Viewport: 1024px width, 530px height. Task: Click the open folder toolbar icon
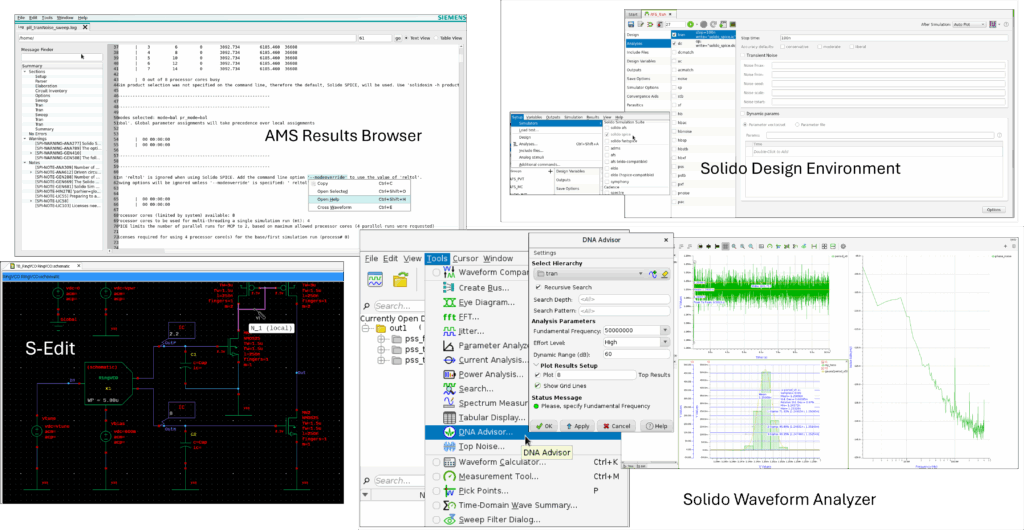(401, 281)
